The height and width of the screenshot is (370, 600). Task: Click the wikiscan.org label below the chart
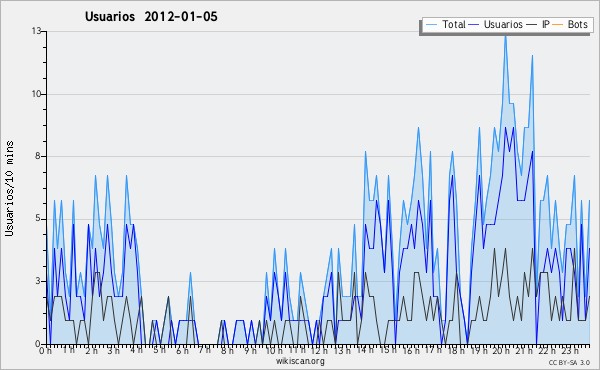(x=300, y=361)
